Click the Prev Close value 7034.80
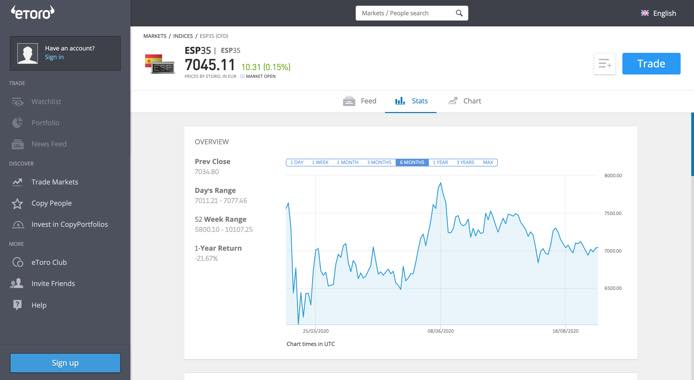 click(x=207, y=172)
